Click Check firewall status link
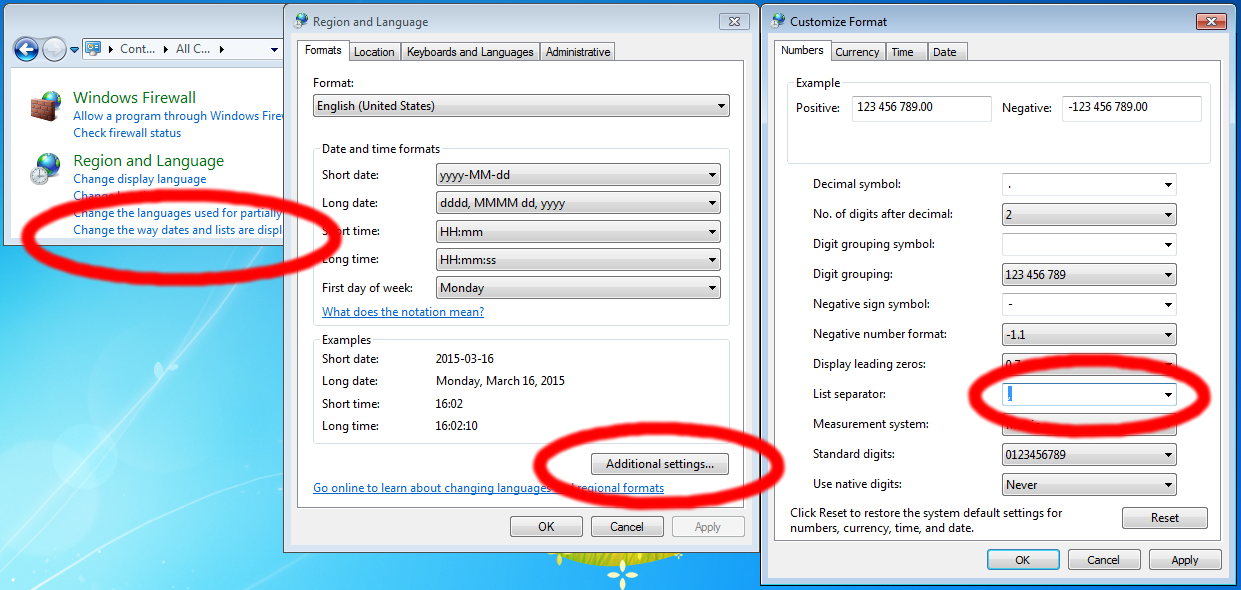The width and height of the screenshot is (1241, 590). point(127,133)
